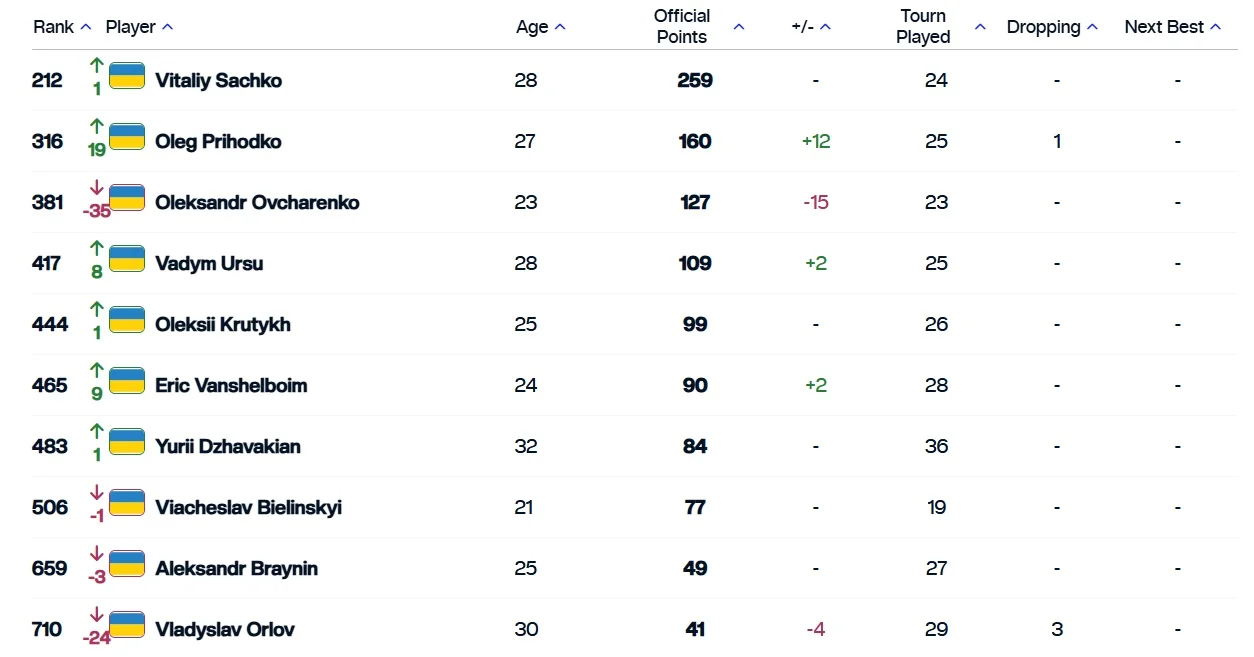Click flag icon next to Eric Vanshelboim
This screenshot has width=1254, height=657.
pyautogui.click(x=127, y=381)
